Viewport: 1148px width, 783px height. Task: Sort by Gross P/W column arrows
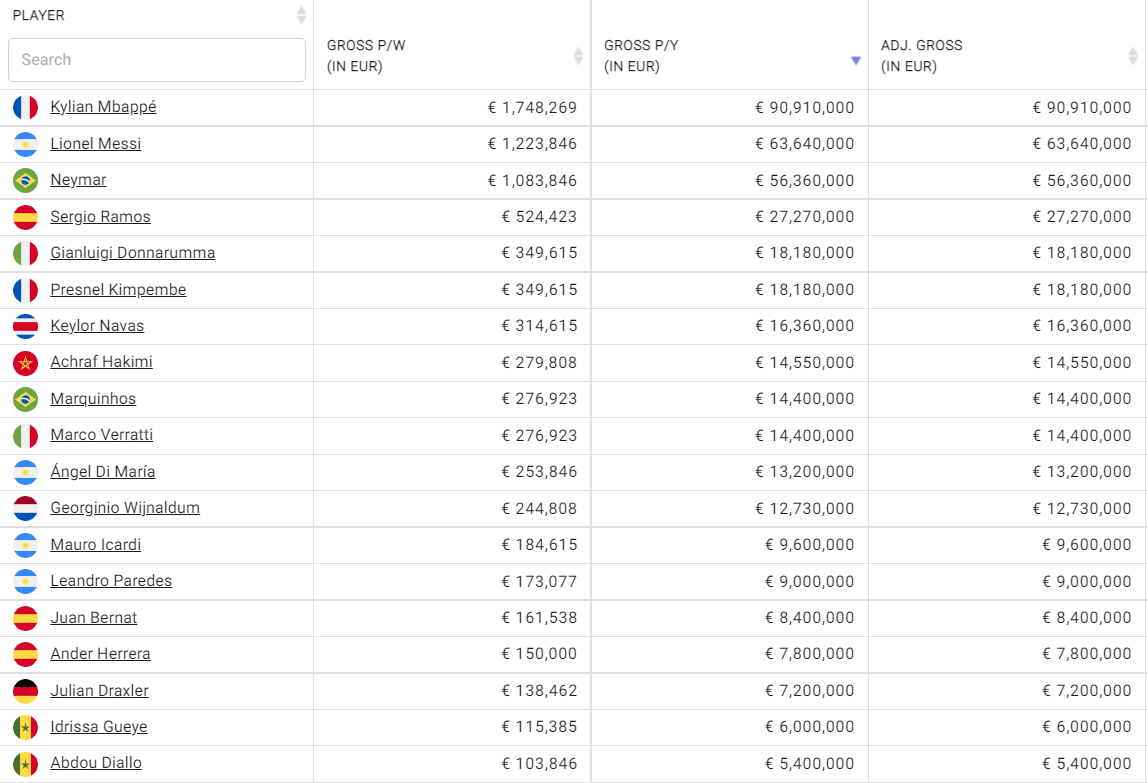tap(578, 56)
